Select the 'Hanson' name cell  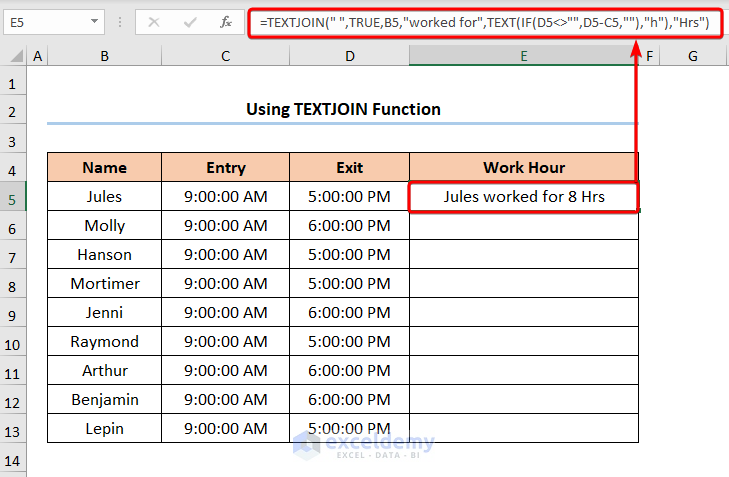(x=105, y=254)
